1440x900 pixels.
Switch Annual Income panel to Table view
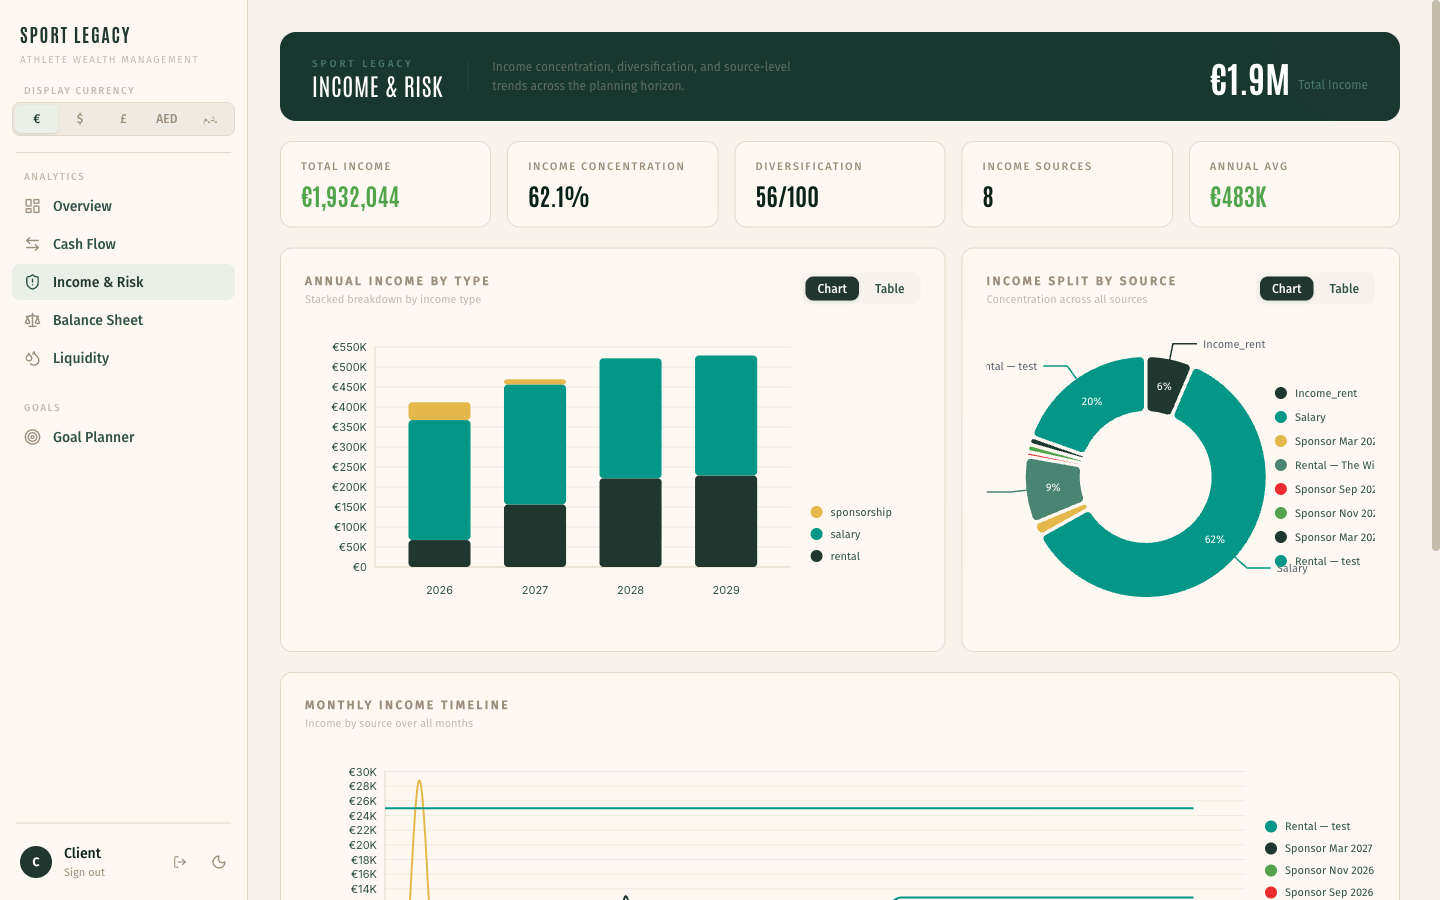[889, 288]
